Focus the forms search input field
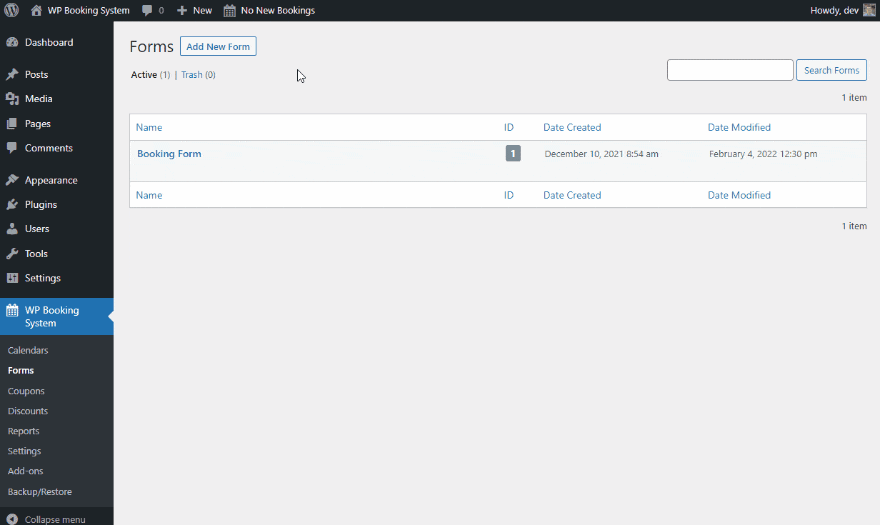Viewport: 880px width, 525px height. pyautogui.click(x=730, y=70)
